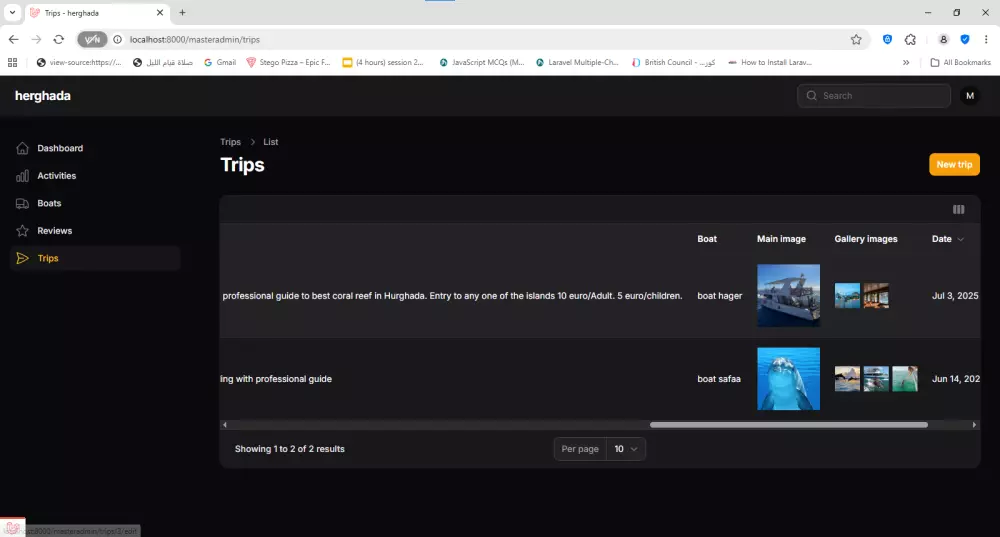
Task: Click the 'boat hager' cell
Action: pyautogui.click(x=719, y=296)
